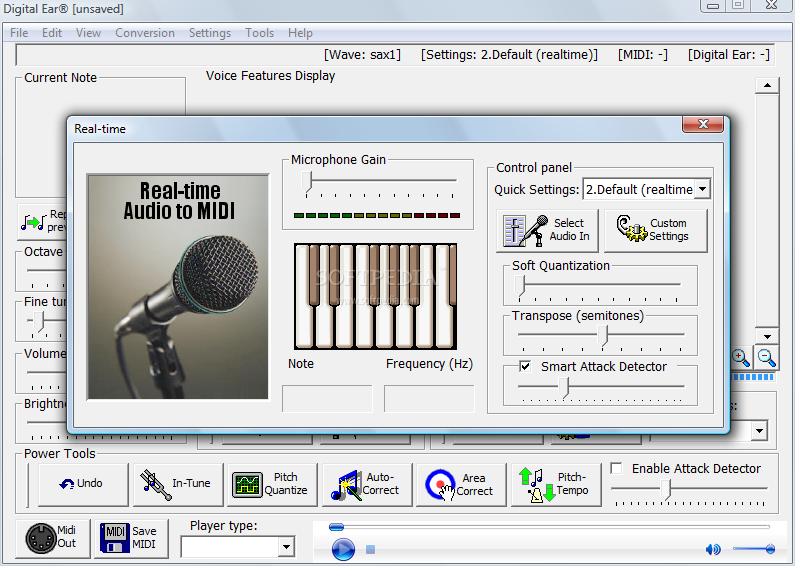This screenshot has height=566, width=795.
Task: Click the microphone level meter
Action: 377,216
